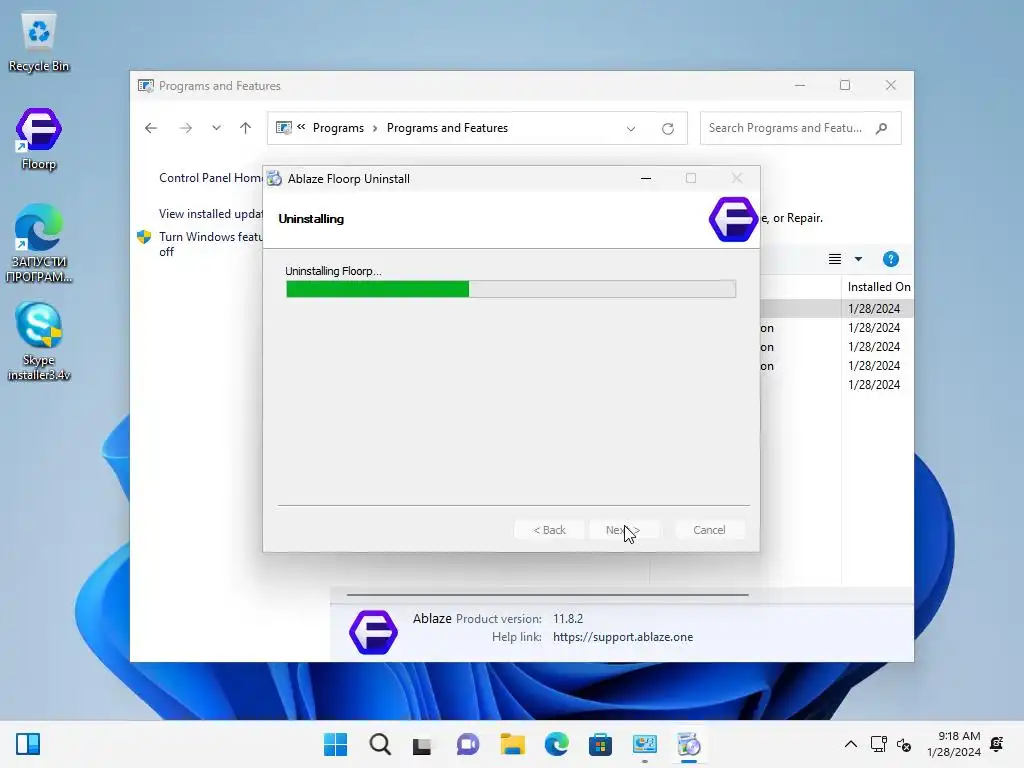Launch Microsoft Edge from the taskbar
1024x768 pixels.
click(556, 744)
